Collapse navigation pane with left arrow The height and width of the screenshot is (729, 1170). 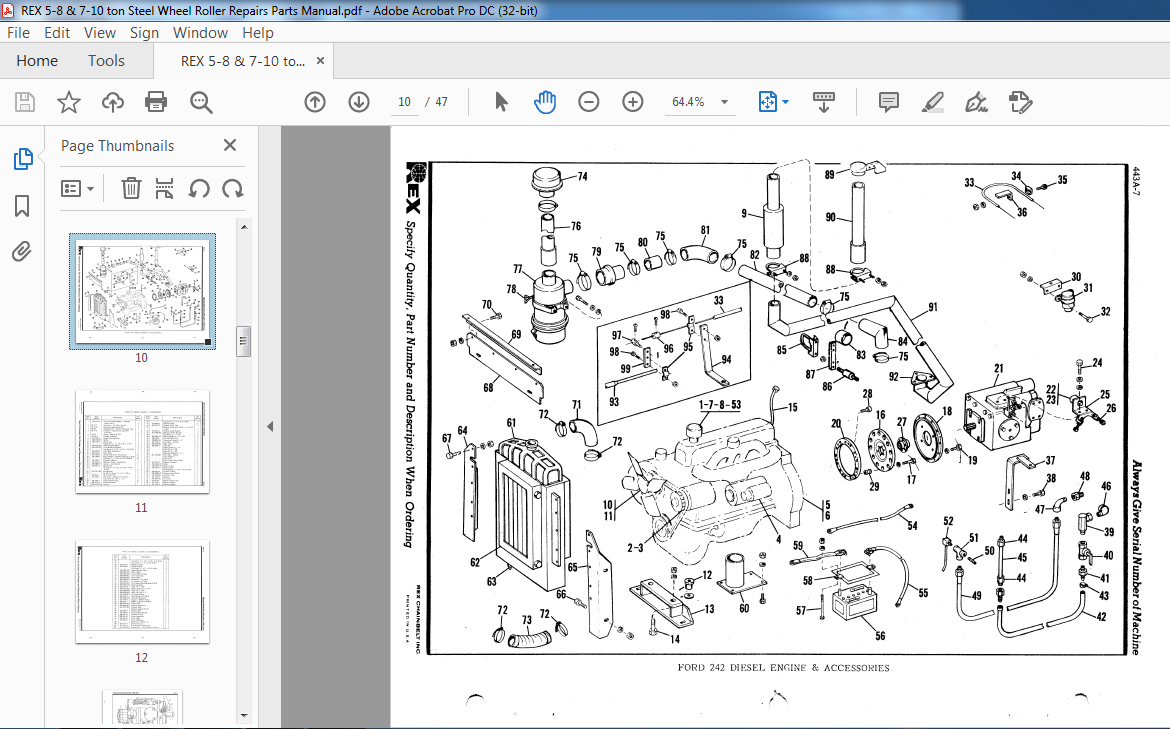coord(270,427)
